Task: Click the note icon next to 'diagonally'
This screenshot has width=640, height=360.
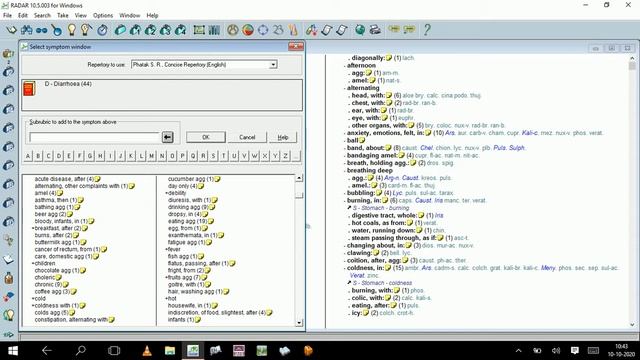Action: click(389, 58)
